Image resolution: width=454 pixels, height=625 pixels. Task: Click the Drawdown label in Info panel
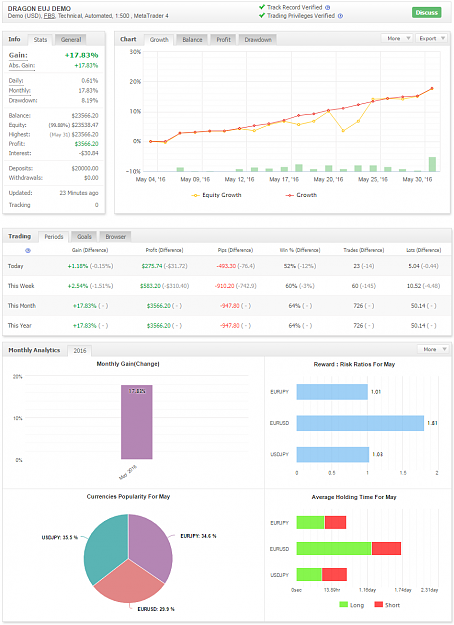tap(23, 100)
